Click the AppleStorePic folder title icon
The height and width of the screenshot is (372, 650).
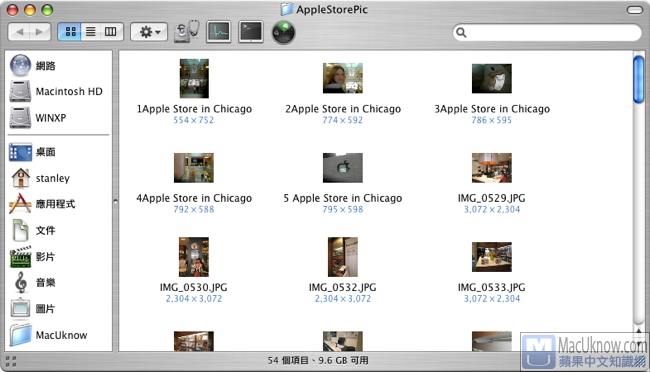coord(286,10)
